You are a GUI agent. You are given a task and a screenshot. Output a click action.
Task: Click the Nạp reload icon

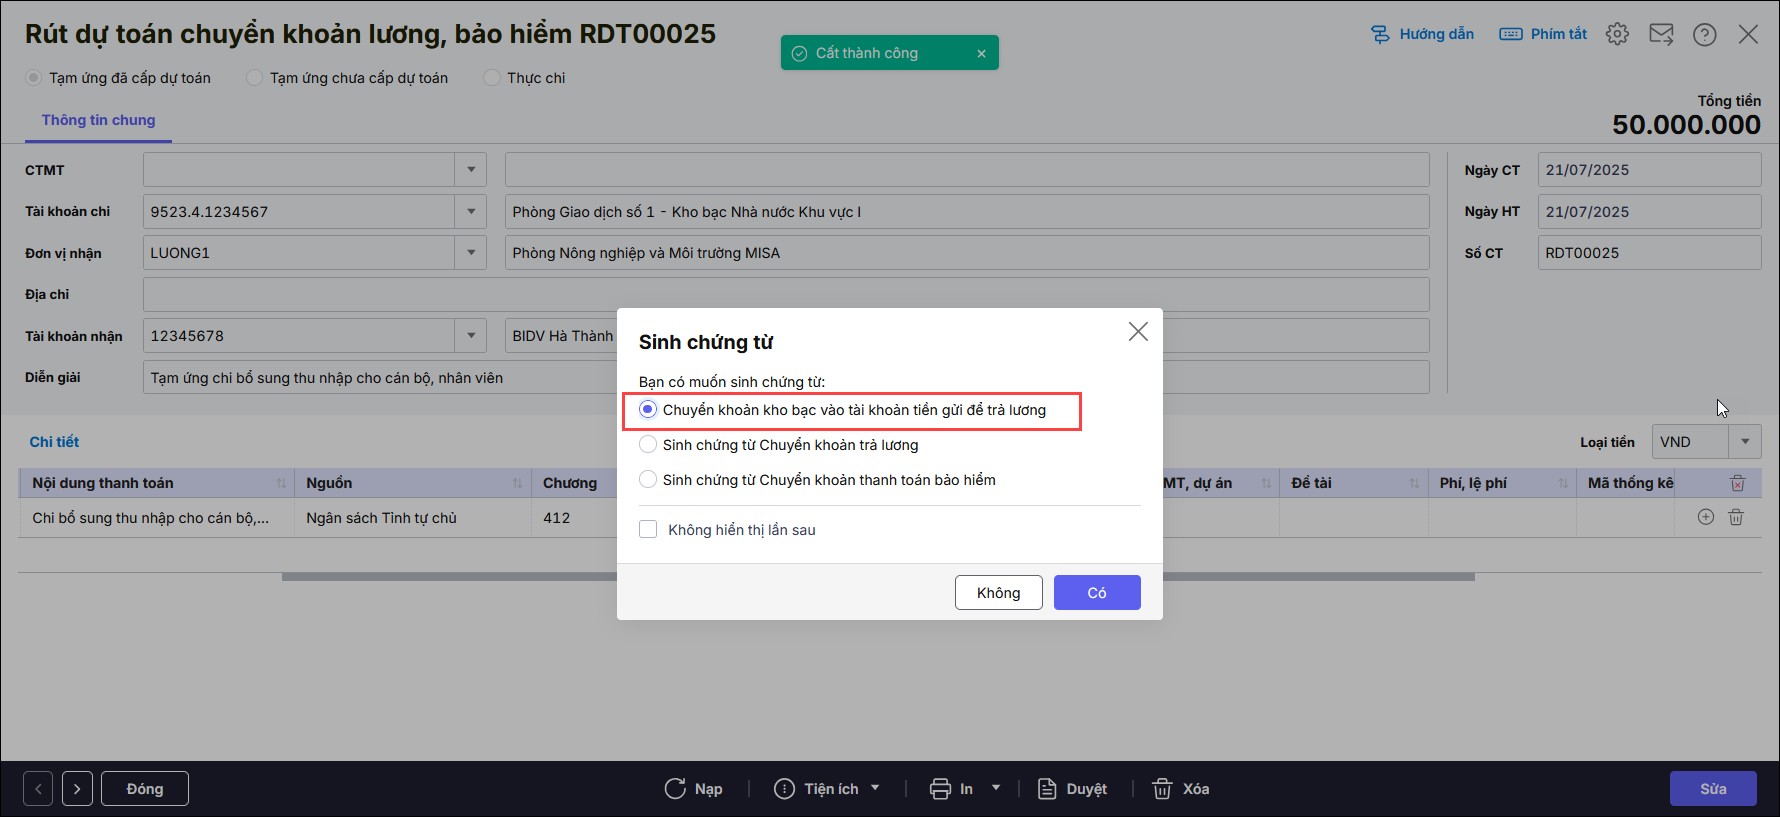click(675, 789)
